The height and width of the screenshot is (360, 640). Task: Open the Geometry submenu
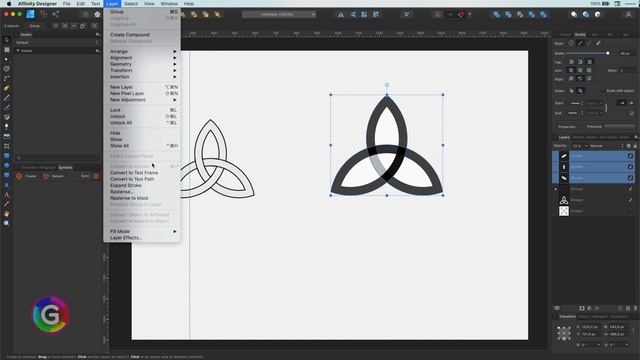[142, 64]
